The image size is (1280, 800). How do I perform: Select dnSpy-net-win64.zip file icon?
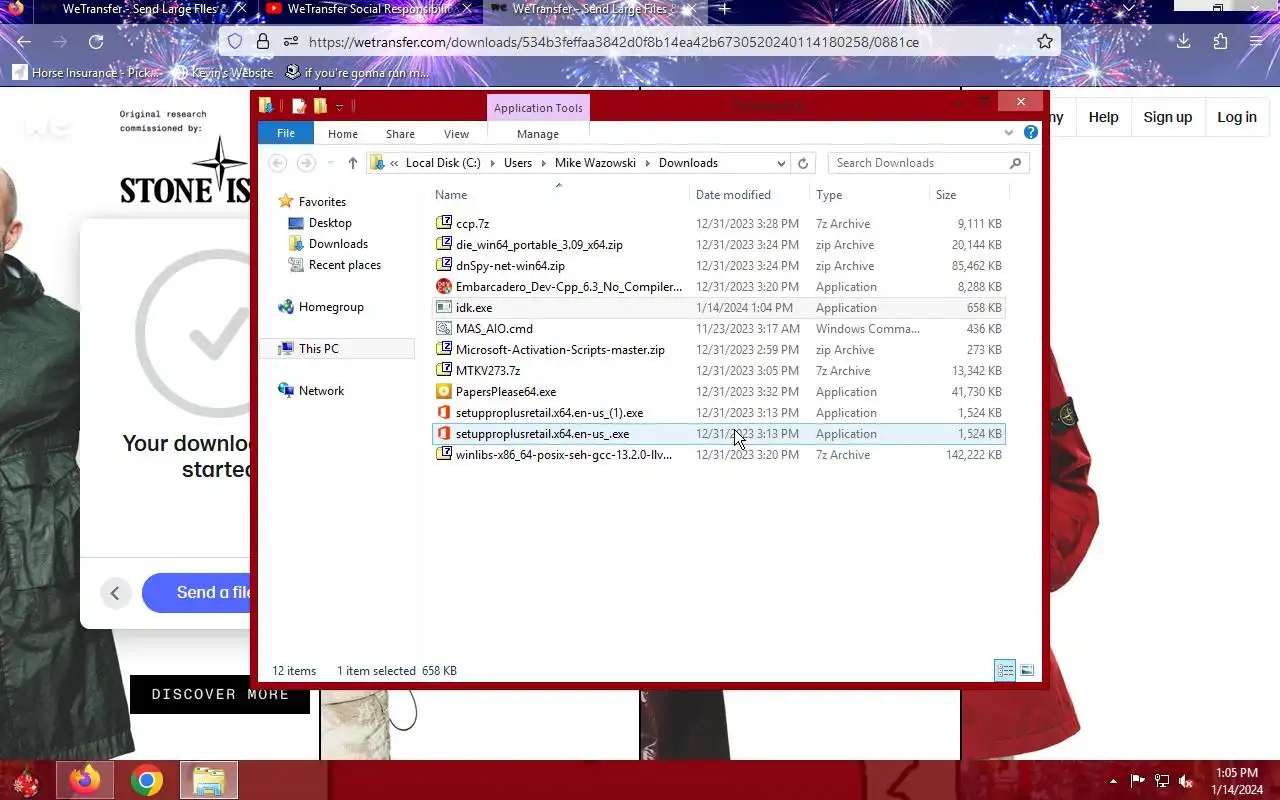(444, 265)
